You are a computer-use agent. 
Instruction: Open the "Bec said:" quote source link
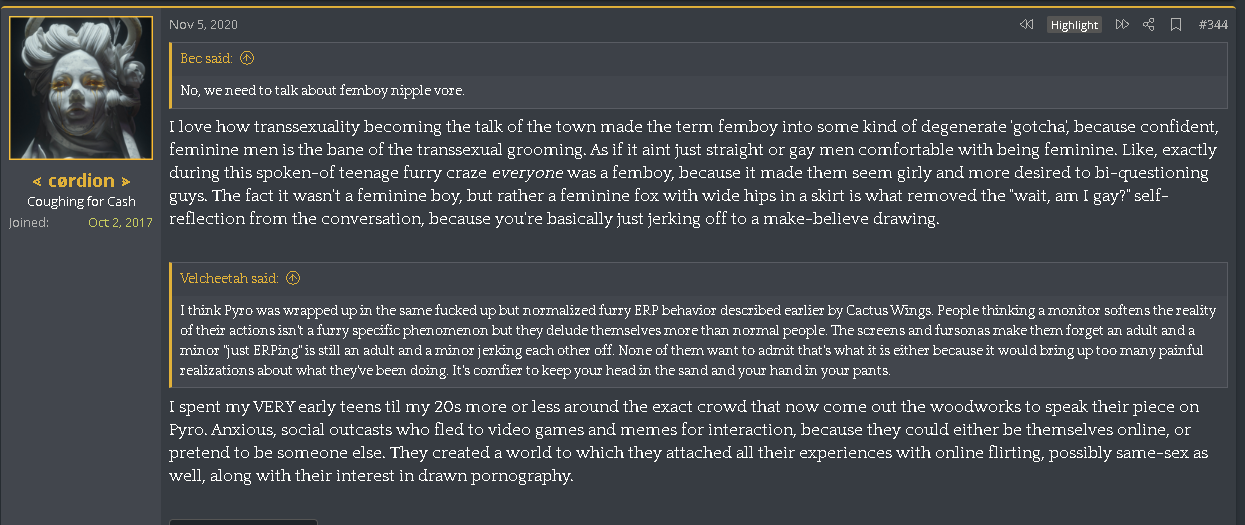pos(206,59)
